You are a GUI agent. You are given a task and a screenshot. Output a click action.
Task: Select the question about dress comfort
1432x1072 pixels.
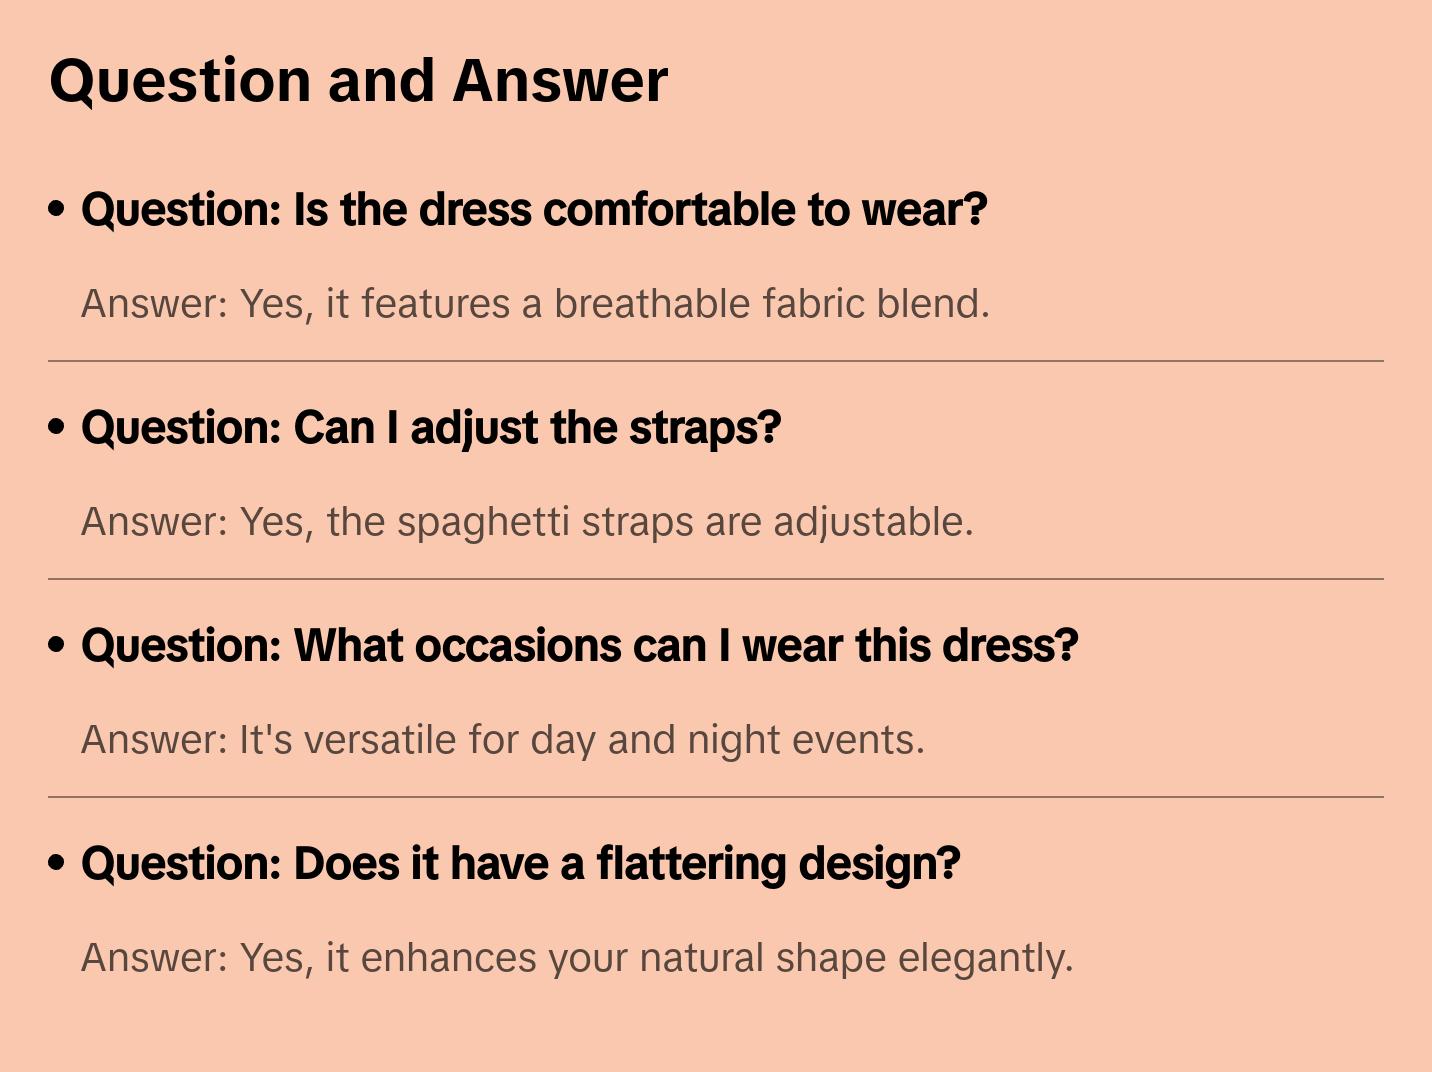[534, 210]
